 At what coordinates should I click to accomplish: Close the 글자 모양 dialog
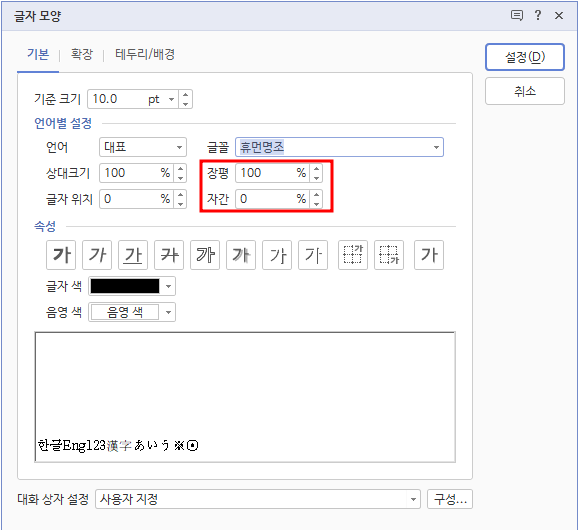coord(559,15)
